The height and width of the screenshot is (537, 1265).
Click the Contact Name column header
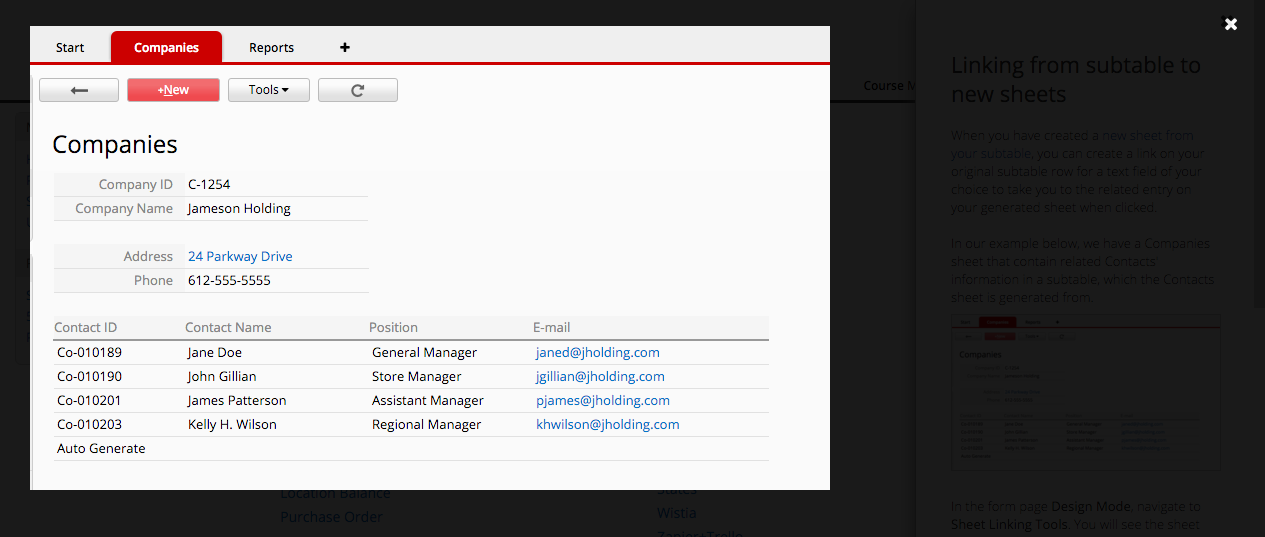click(x=228, y=327)
